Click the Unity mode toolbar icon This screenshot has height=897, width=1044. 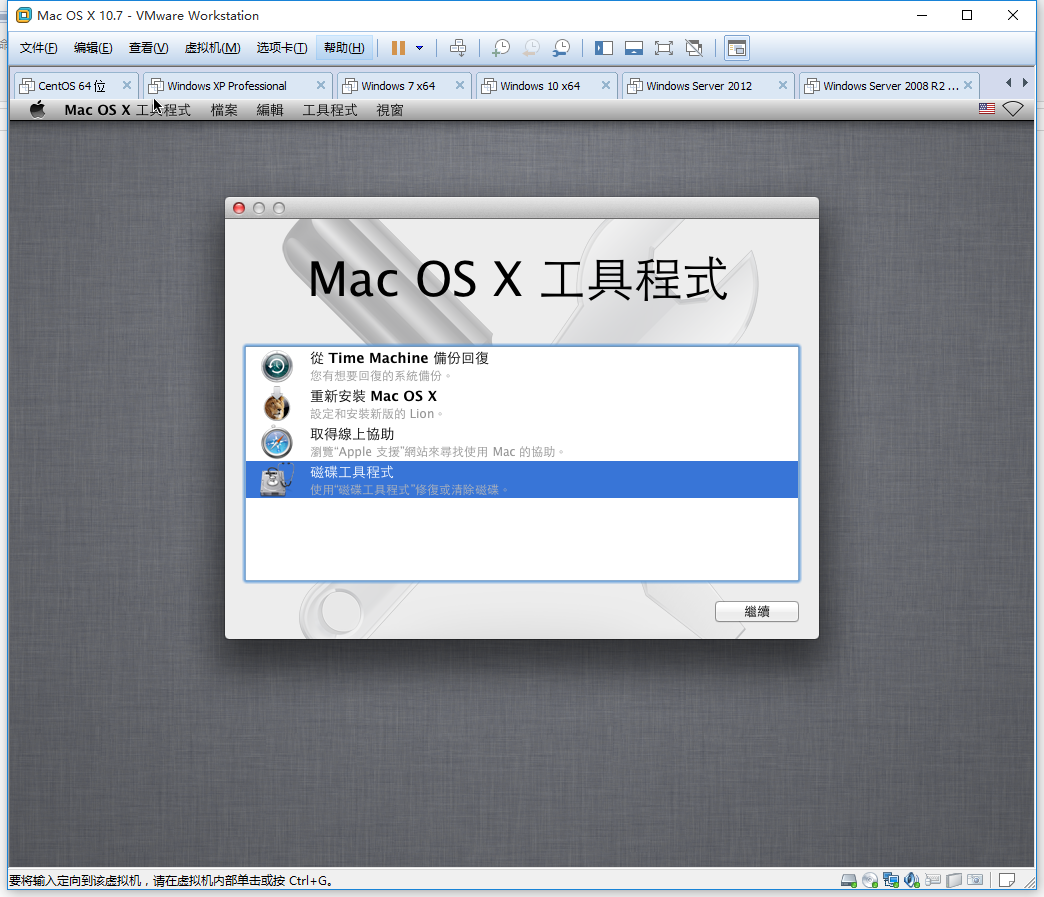[694, 48]
